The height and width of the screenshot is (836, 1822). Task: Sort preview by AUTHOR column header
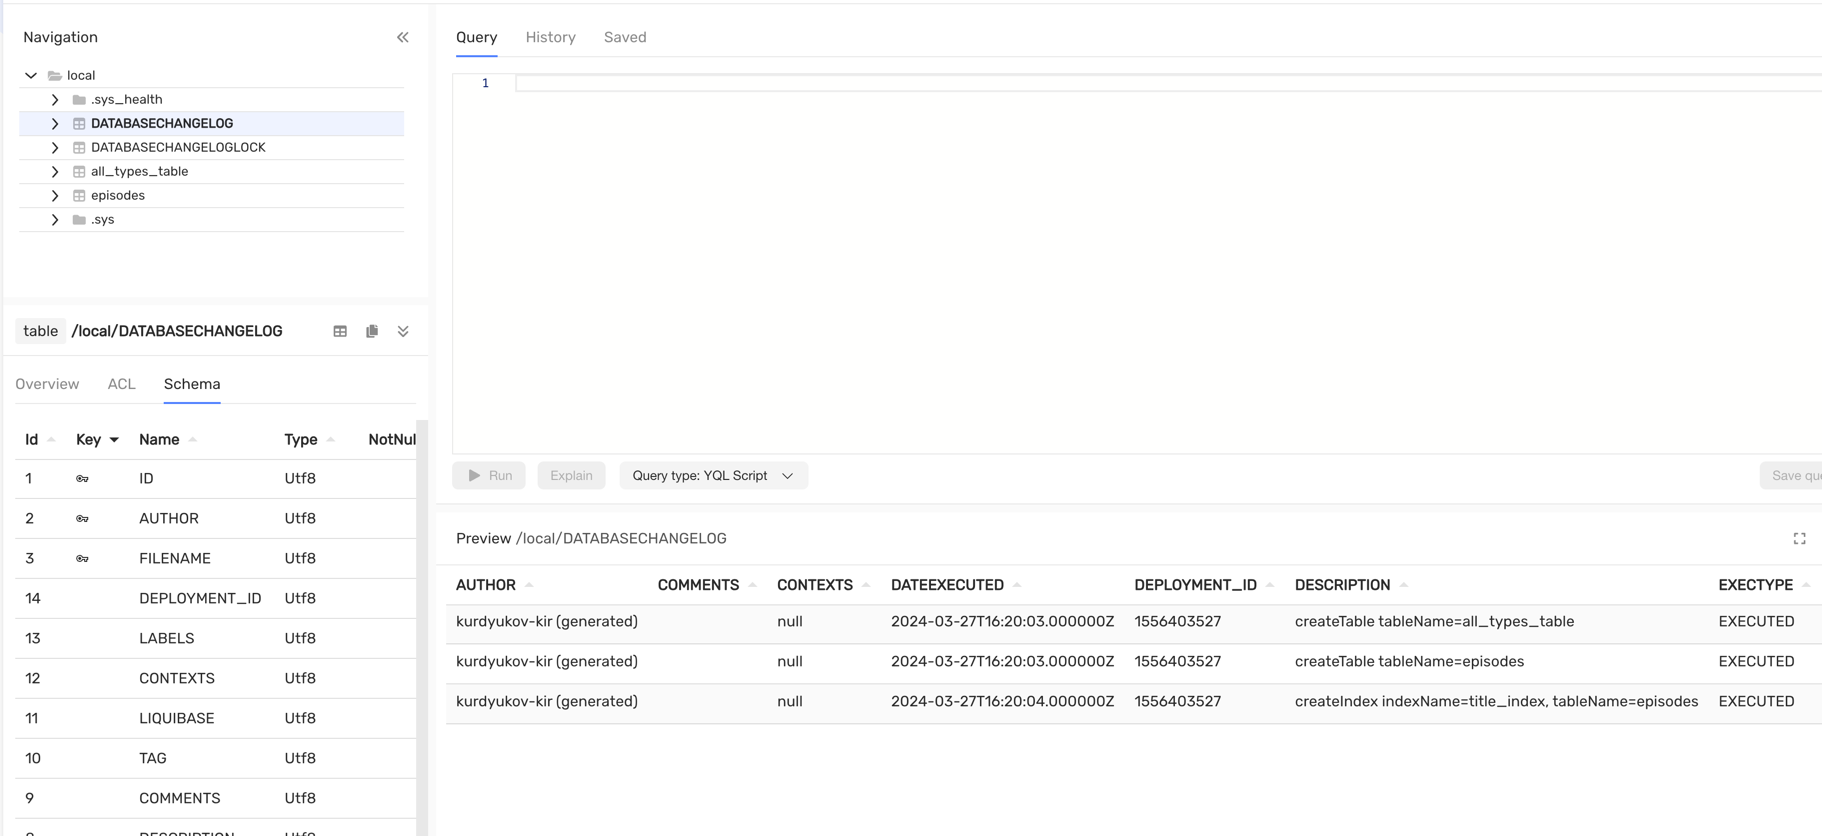(486, 585)
